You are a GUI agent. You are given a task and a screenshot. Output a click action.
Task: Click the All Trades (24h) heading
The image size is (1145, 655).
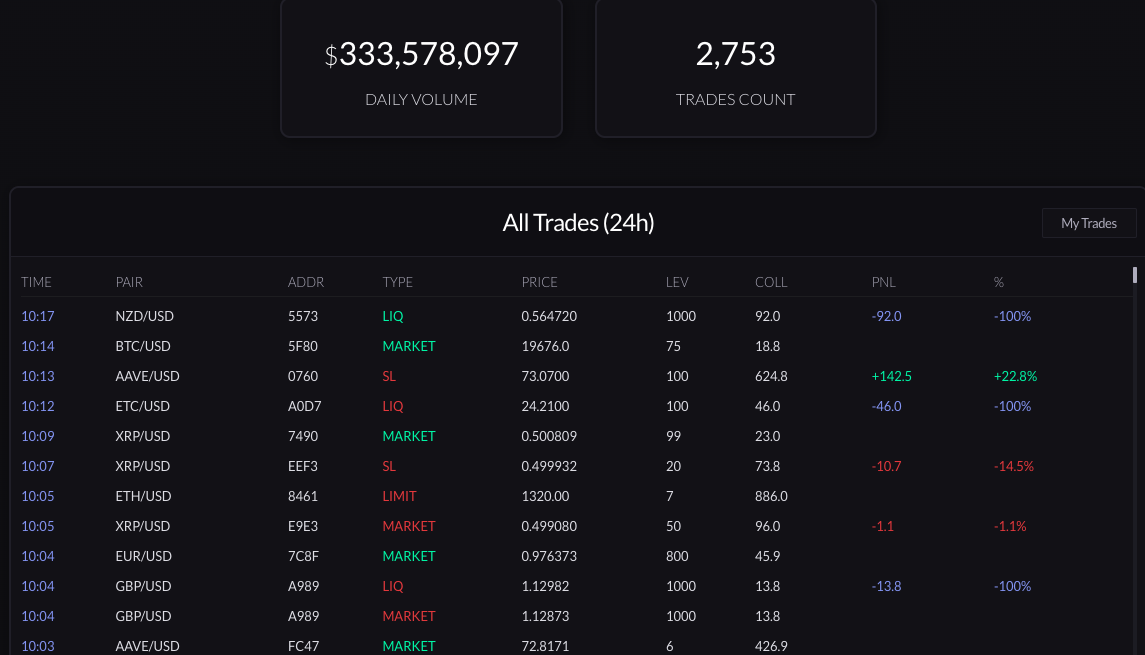578,223
